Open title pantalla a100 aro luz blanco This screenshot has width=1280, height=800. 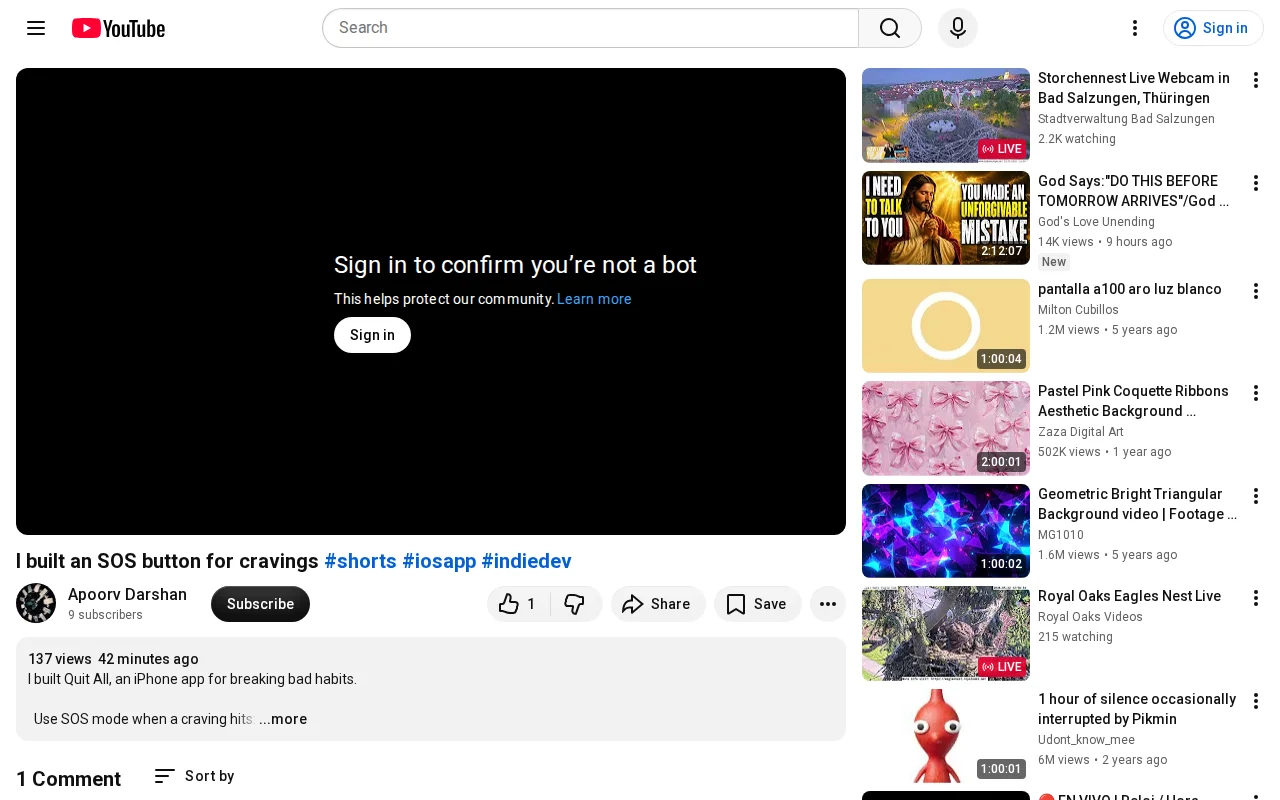pos(1130,289)
